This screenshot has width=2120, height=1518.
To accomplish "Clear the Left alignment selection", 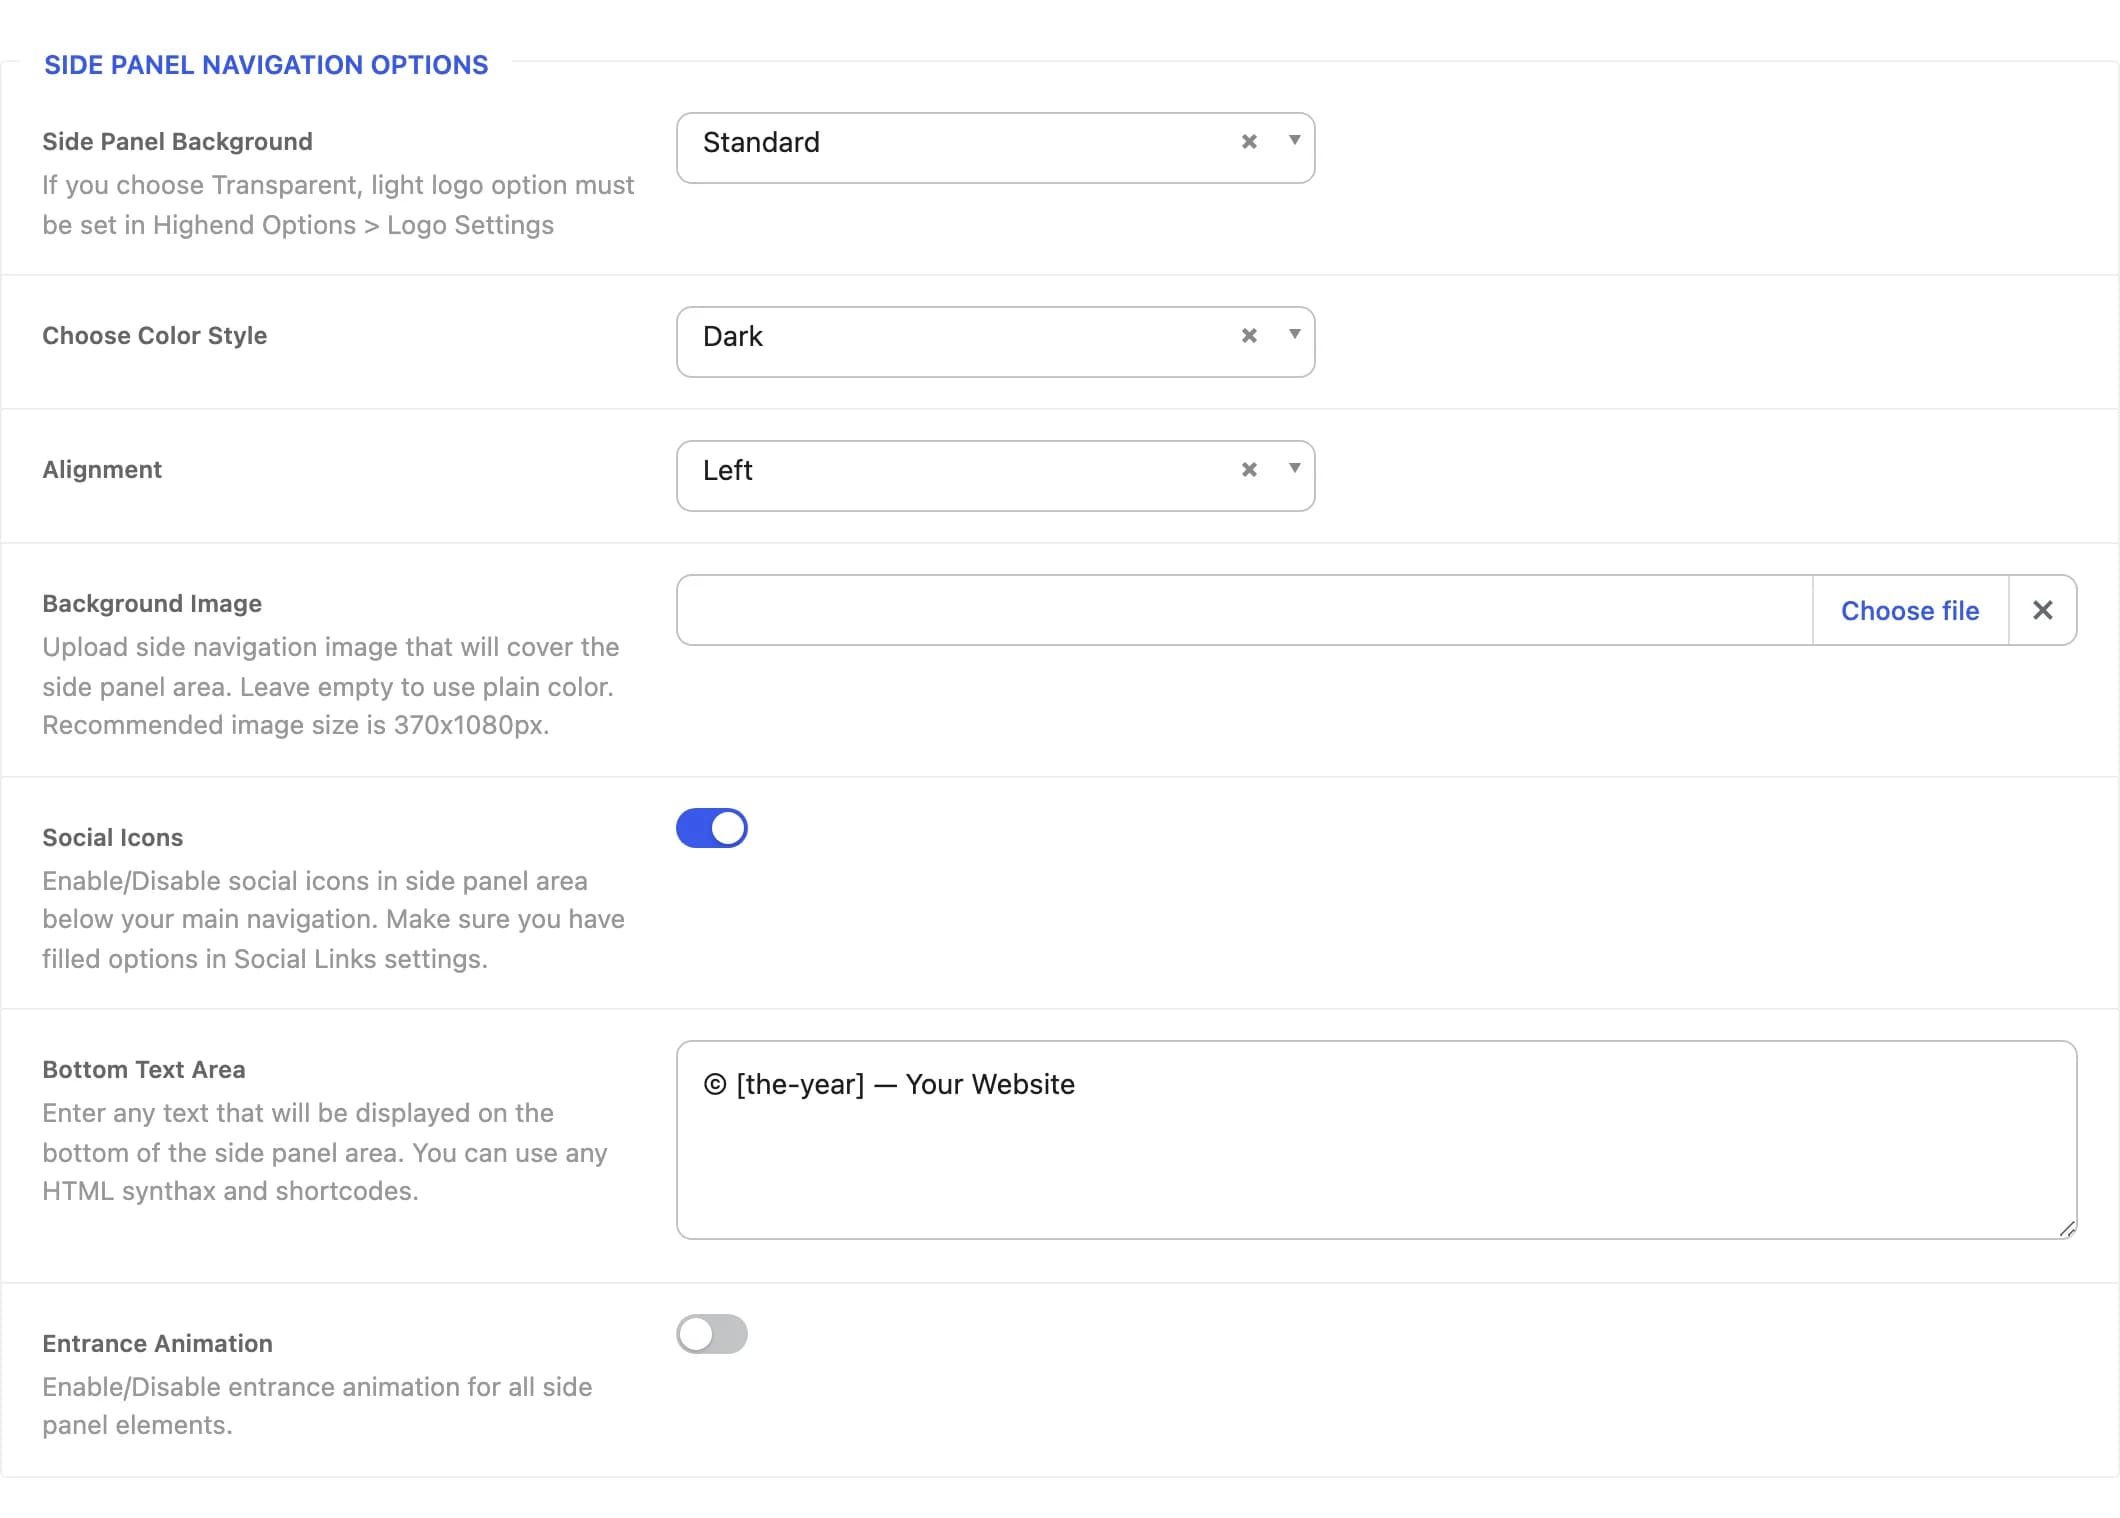I will click(x=1249, y=470).
